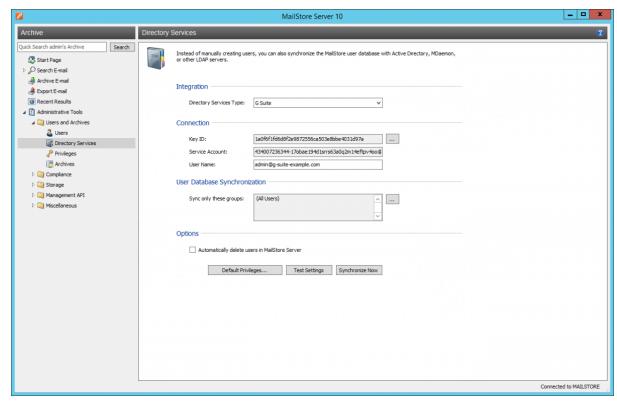
Task: Click the Synchronize Now button
Action: [x=358, y=269]
